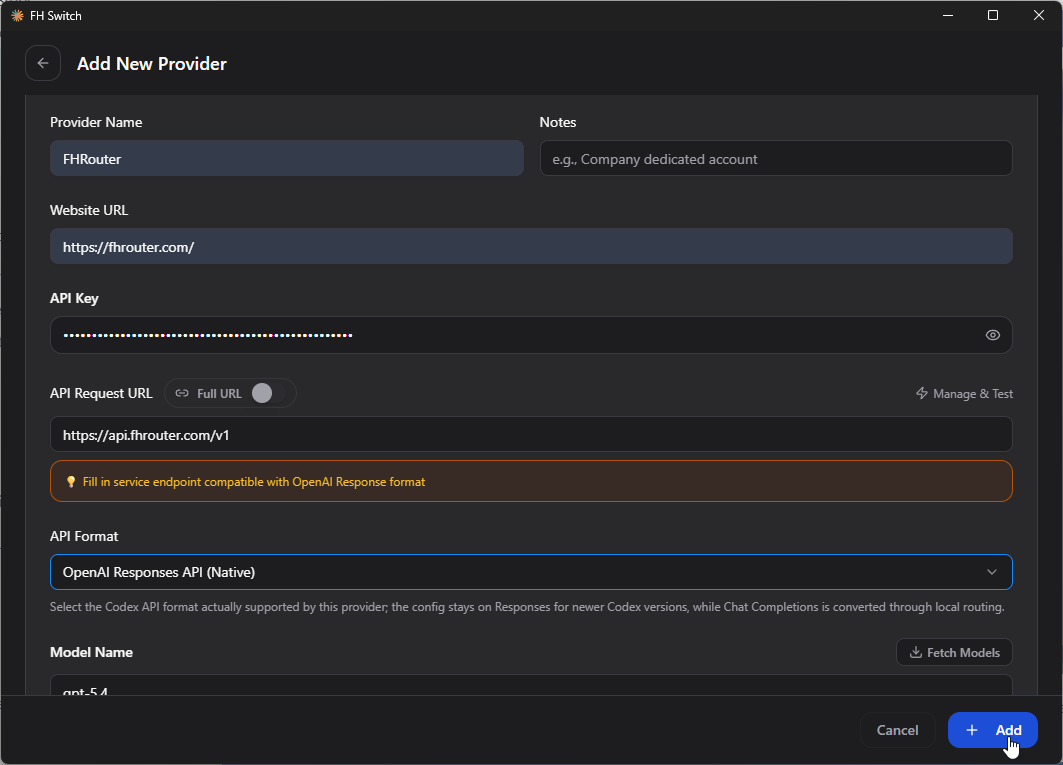Minimize the FH Switch window

[948, 15]
